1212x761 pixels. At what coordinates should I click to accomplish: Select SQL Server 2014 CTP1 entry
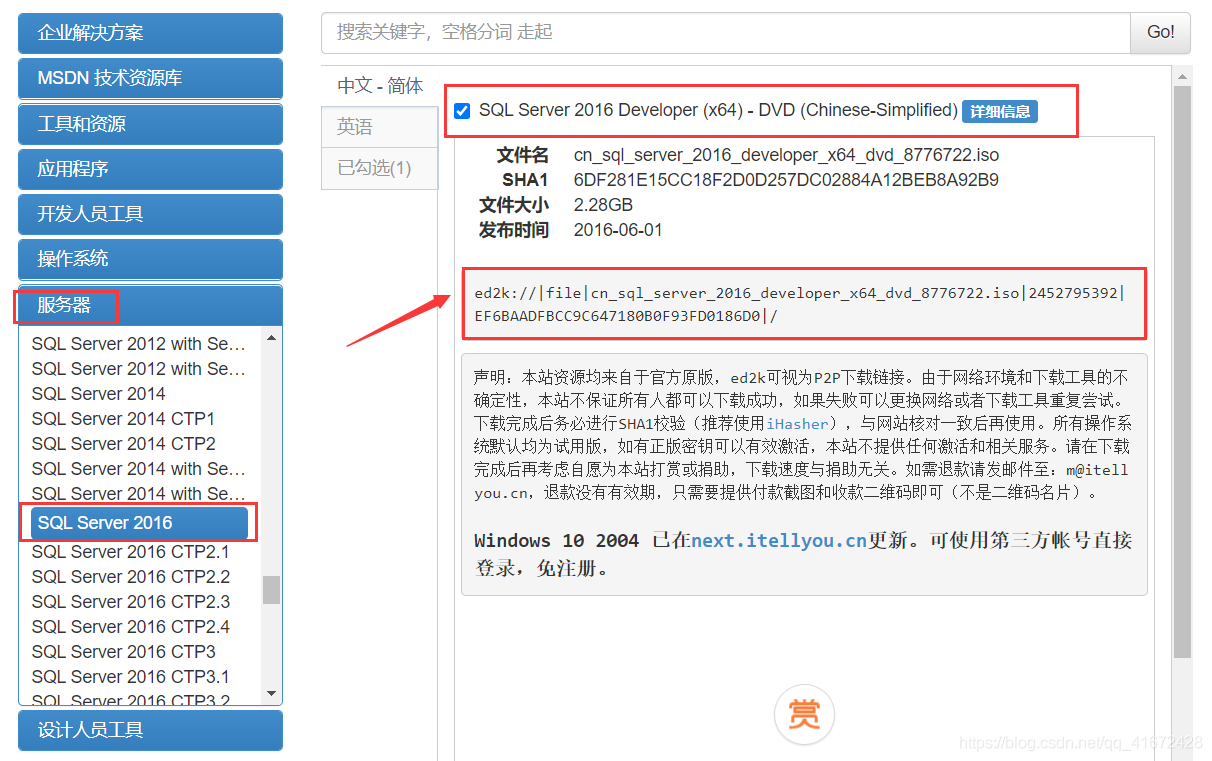[123, 419]
